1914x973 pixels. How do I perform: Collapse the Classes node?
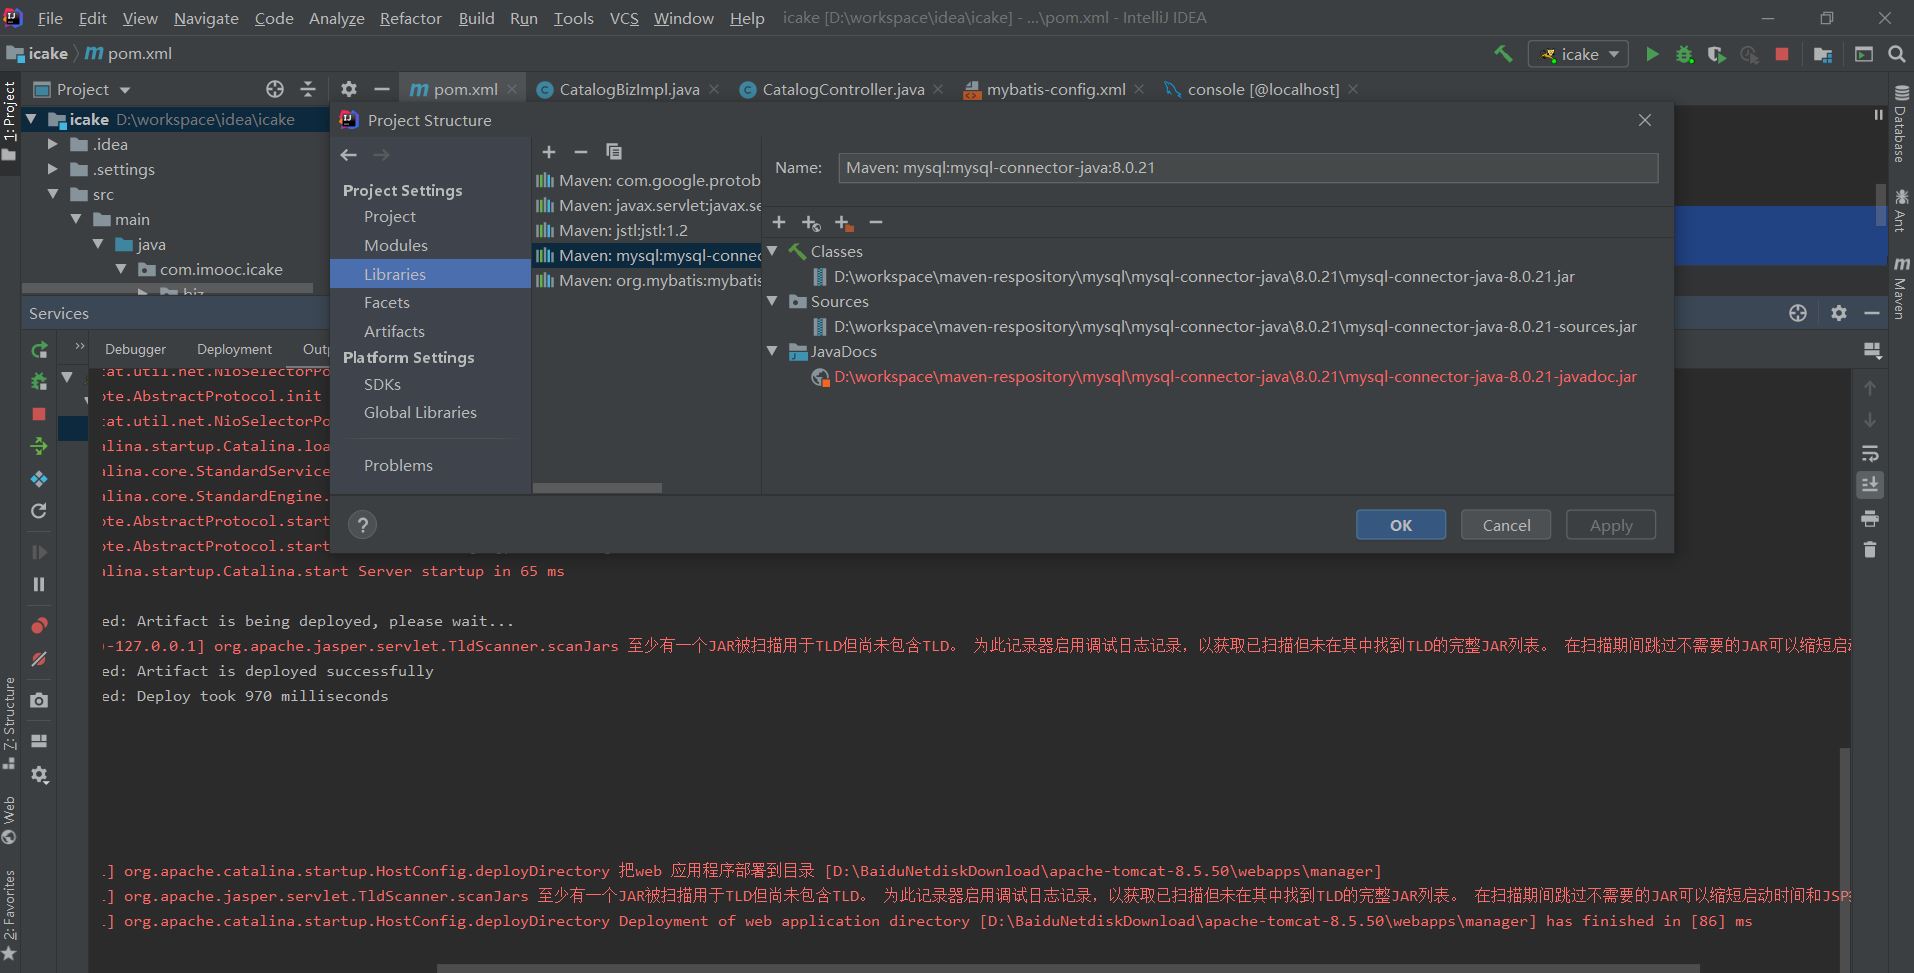click(772, 251)
